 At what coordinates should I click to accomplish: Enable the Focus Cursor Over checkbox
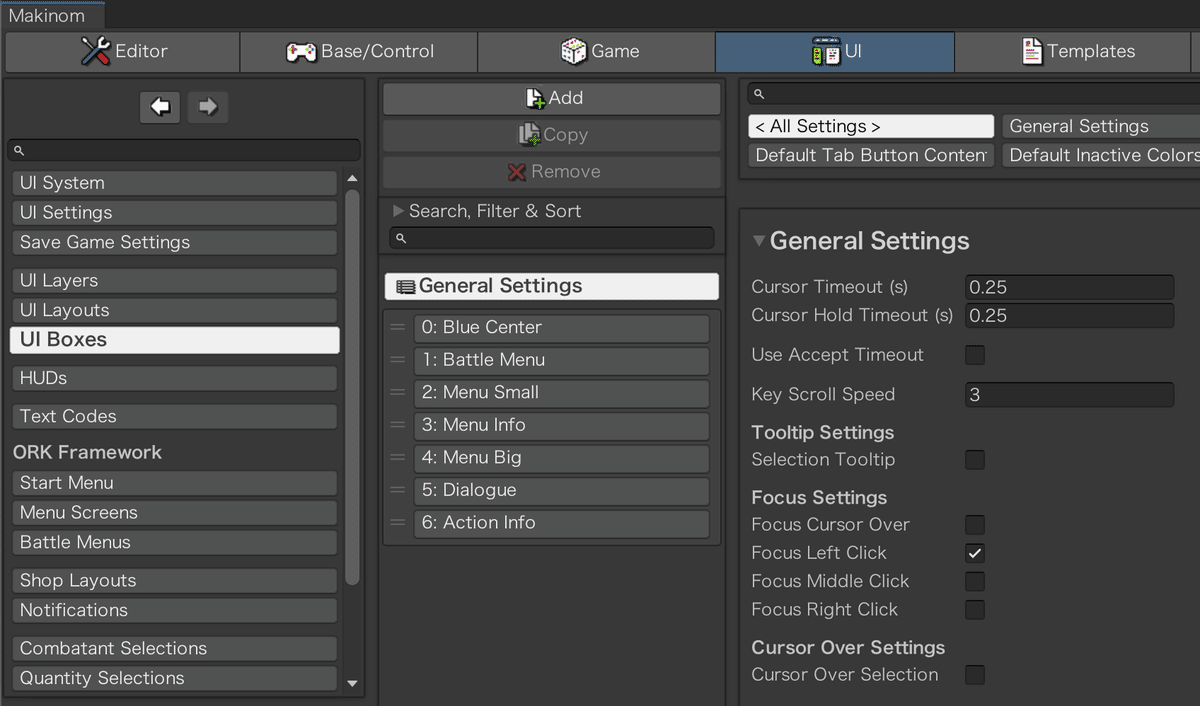(975, 525)
